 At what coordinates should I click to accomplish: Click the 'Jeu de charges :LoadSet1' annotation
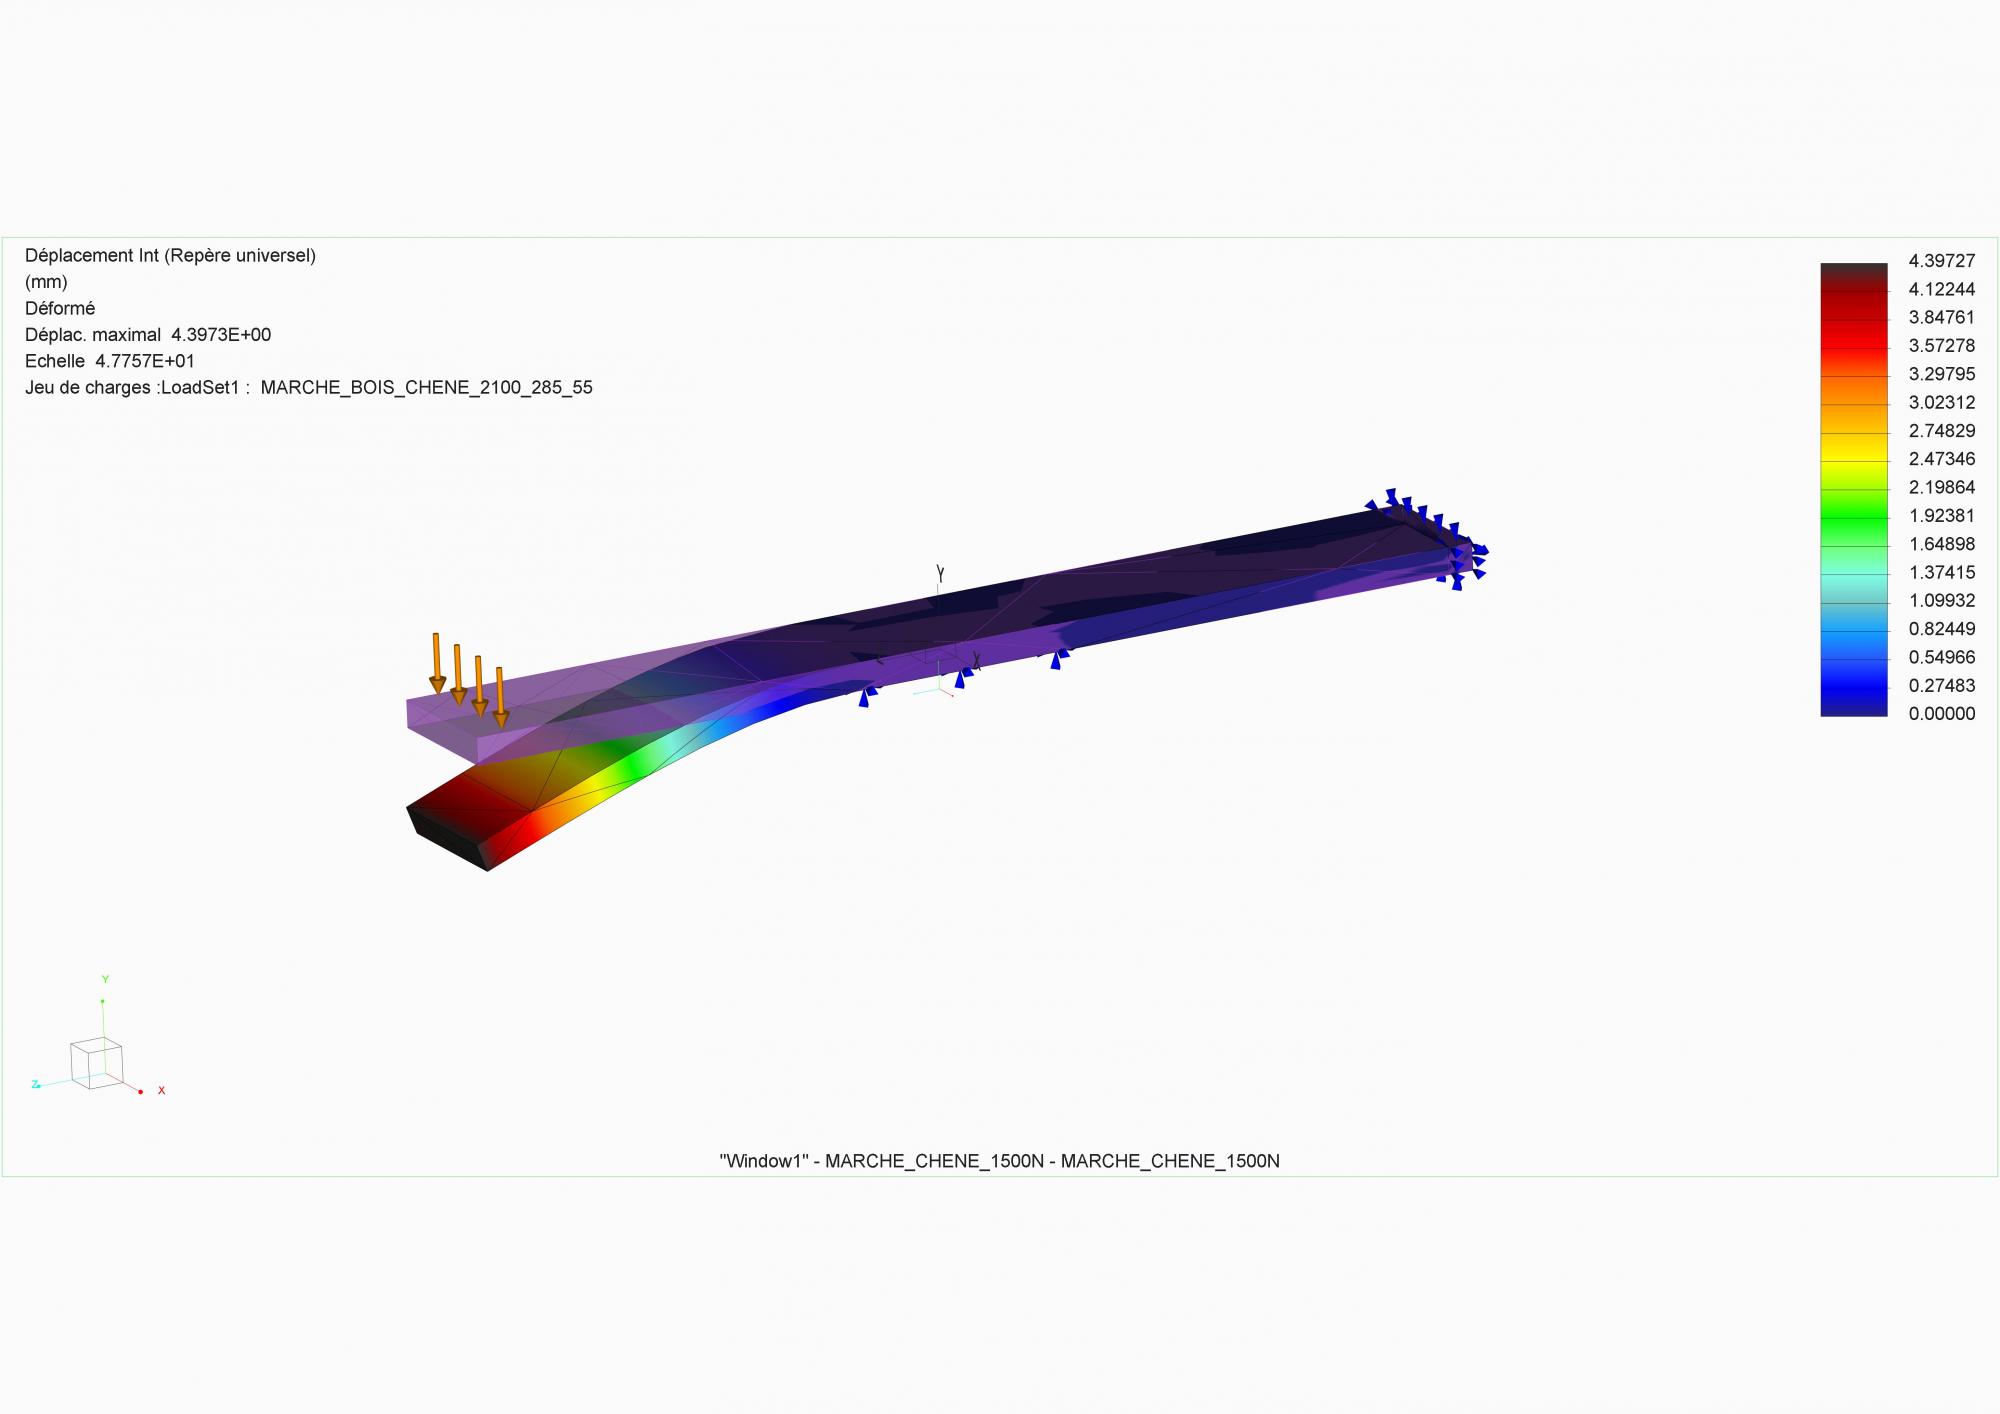(308, 388)
